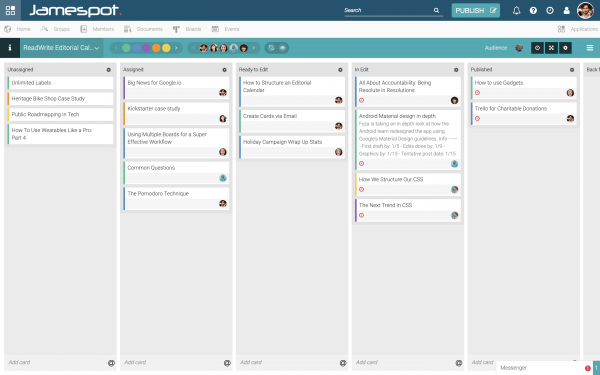600x375 pixels.
Task: Open the Kickstarter case study card
Action: tap(176, 113)
